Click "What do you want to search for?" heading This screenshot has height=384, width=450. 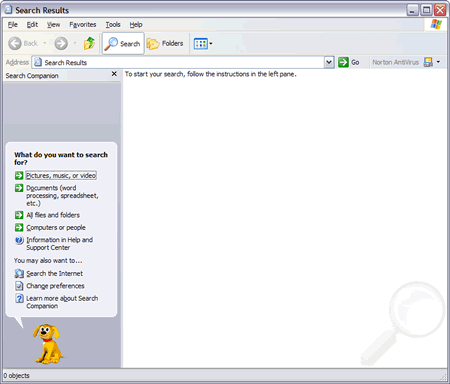point(61,159)
